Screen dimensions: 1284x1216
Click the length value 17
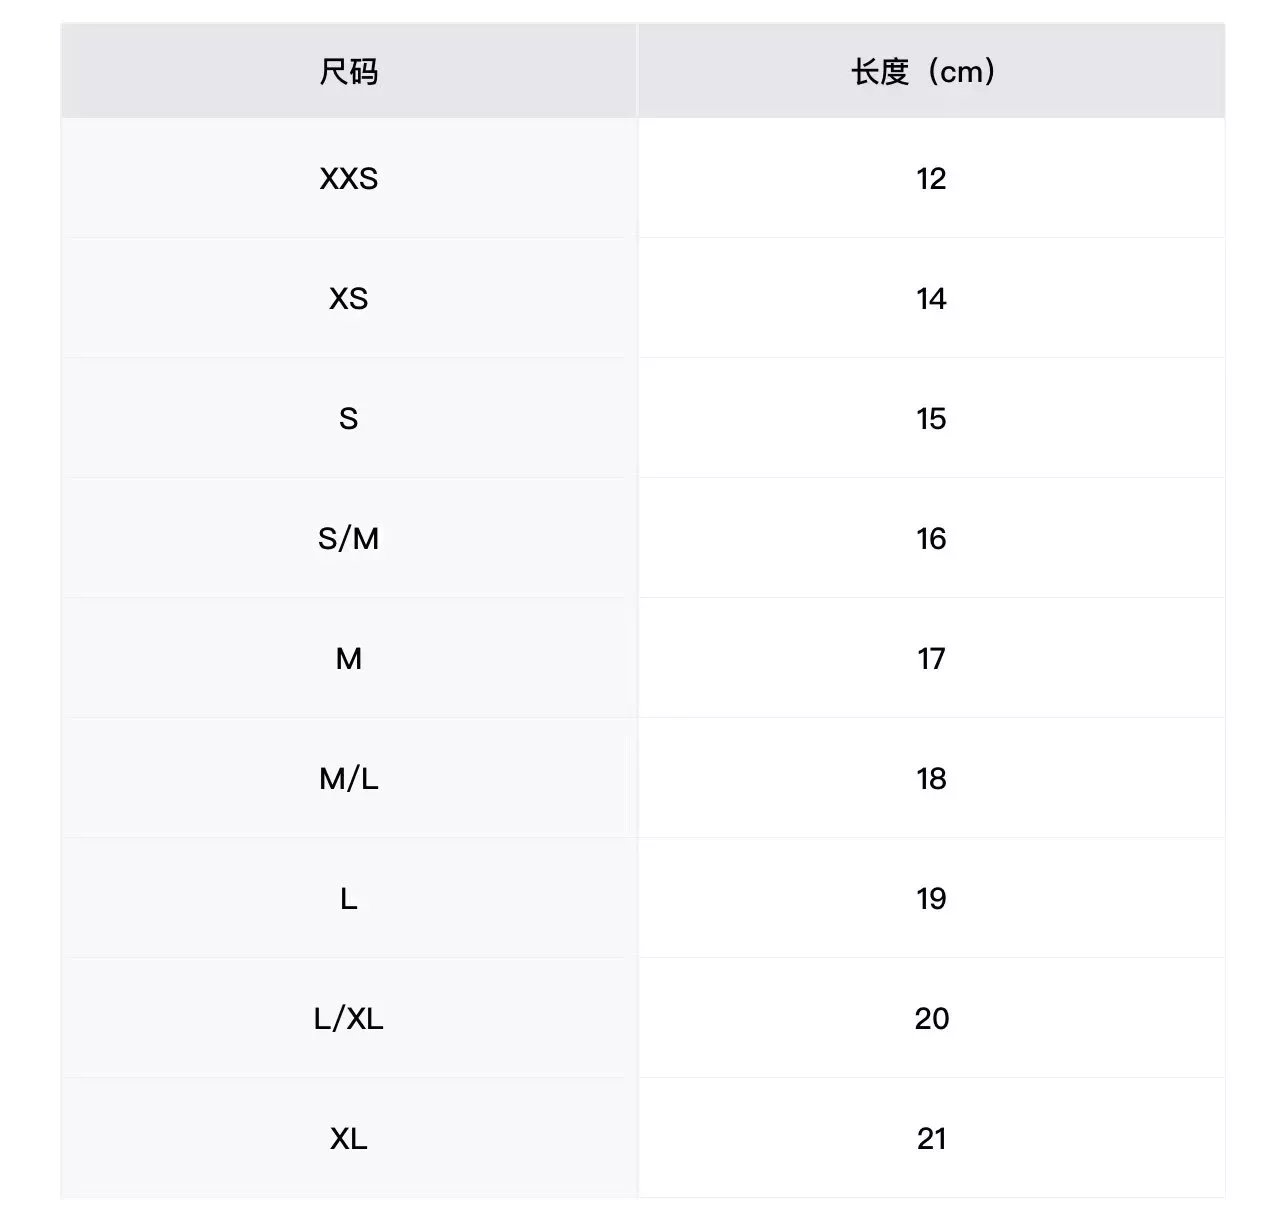[x=931, y=658]
